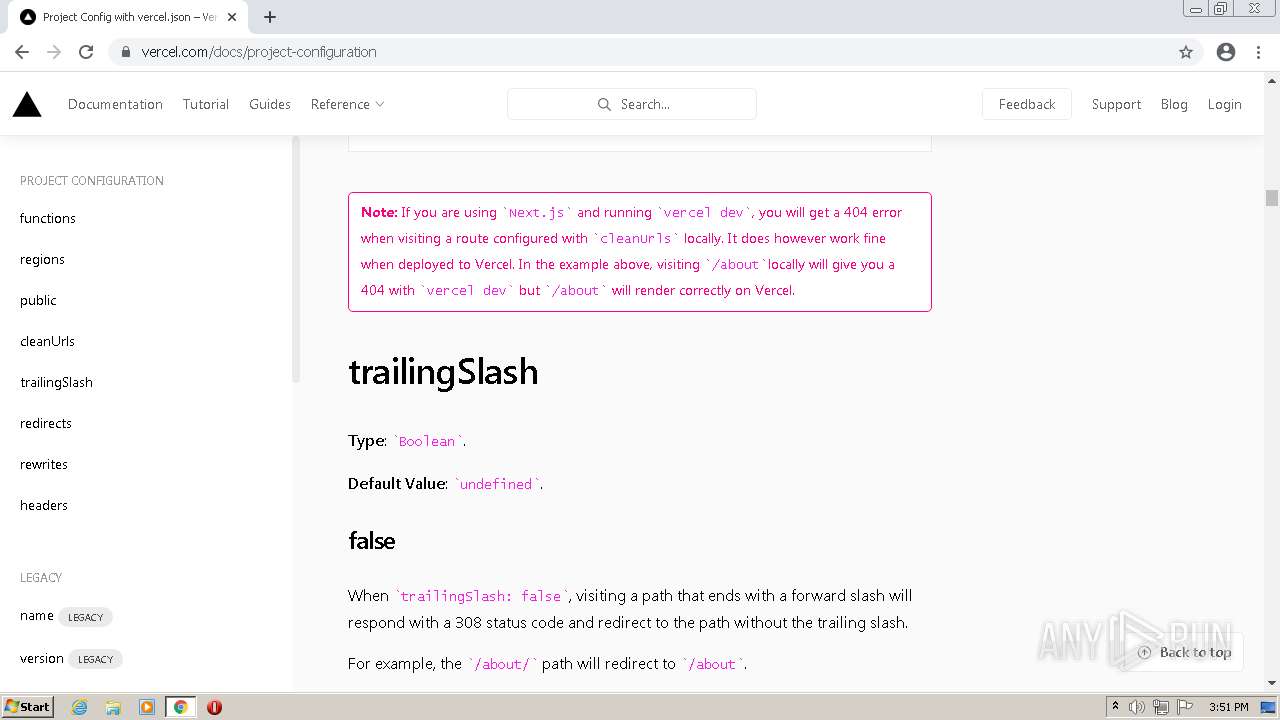1280x720 pixels.
Task: Click the network tray icon
Action: [1160, 707]
